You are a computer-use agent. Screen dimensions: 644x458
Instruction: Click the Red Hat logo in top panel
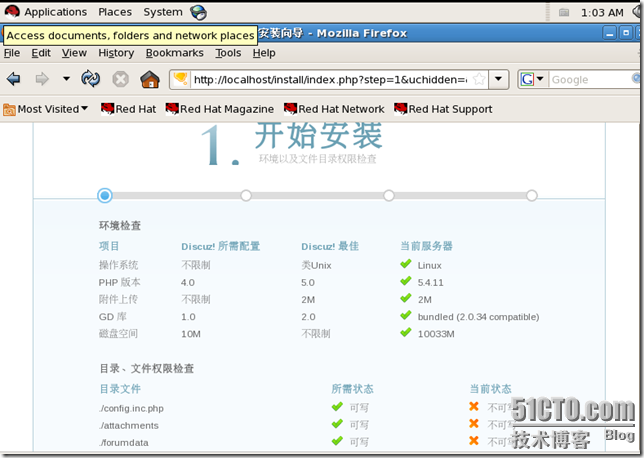pos(12,12)
